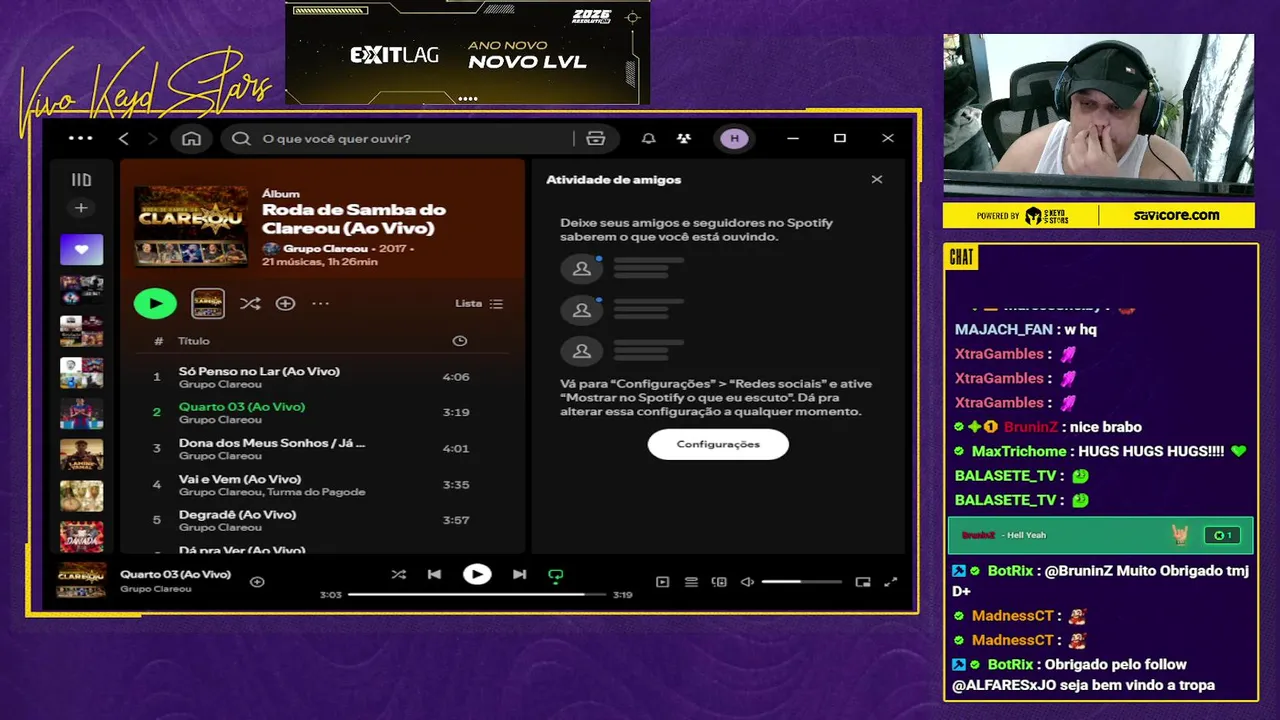The image size is (1280, 720).
Task: Open the three-dot app menu
Action: pyautogui.click(x=81, y=139)
